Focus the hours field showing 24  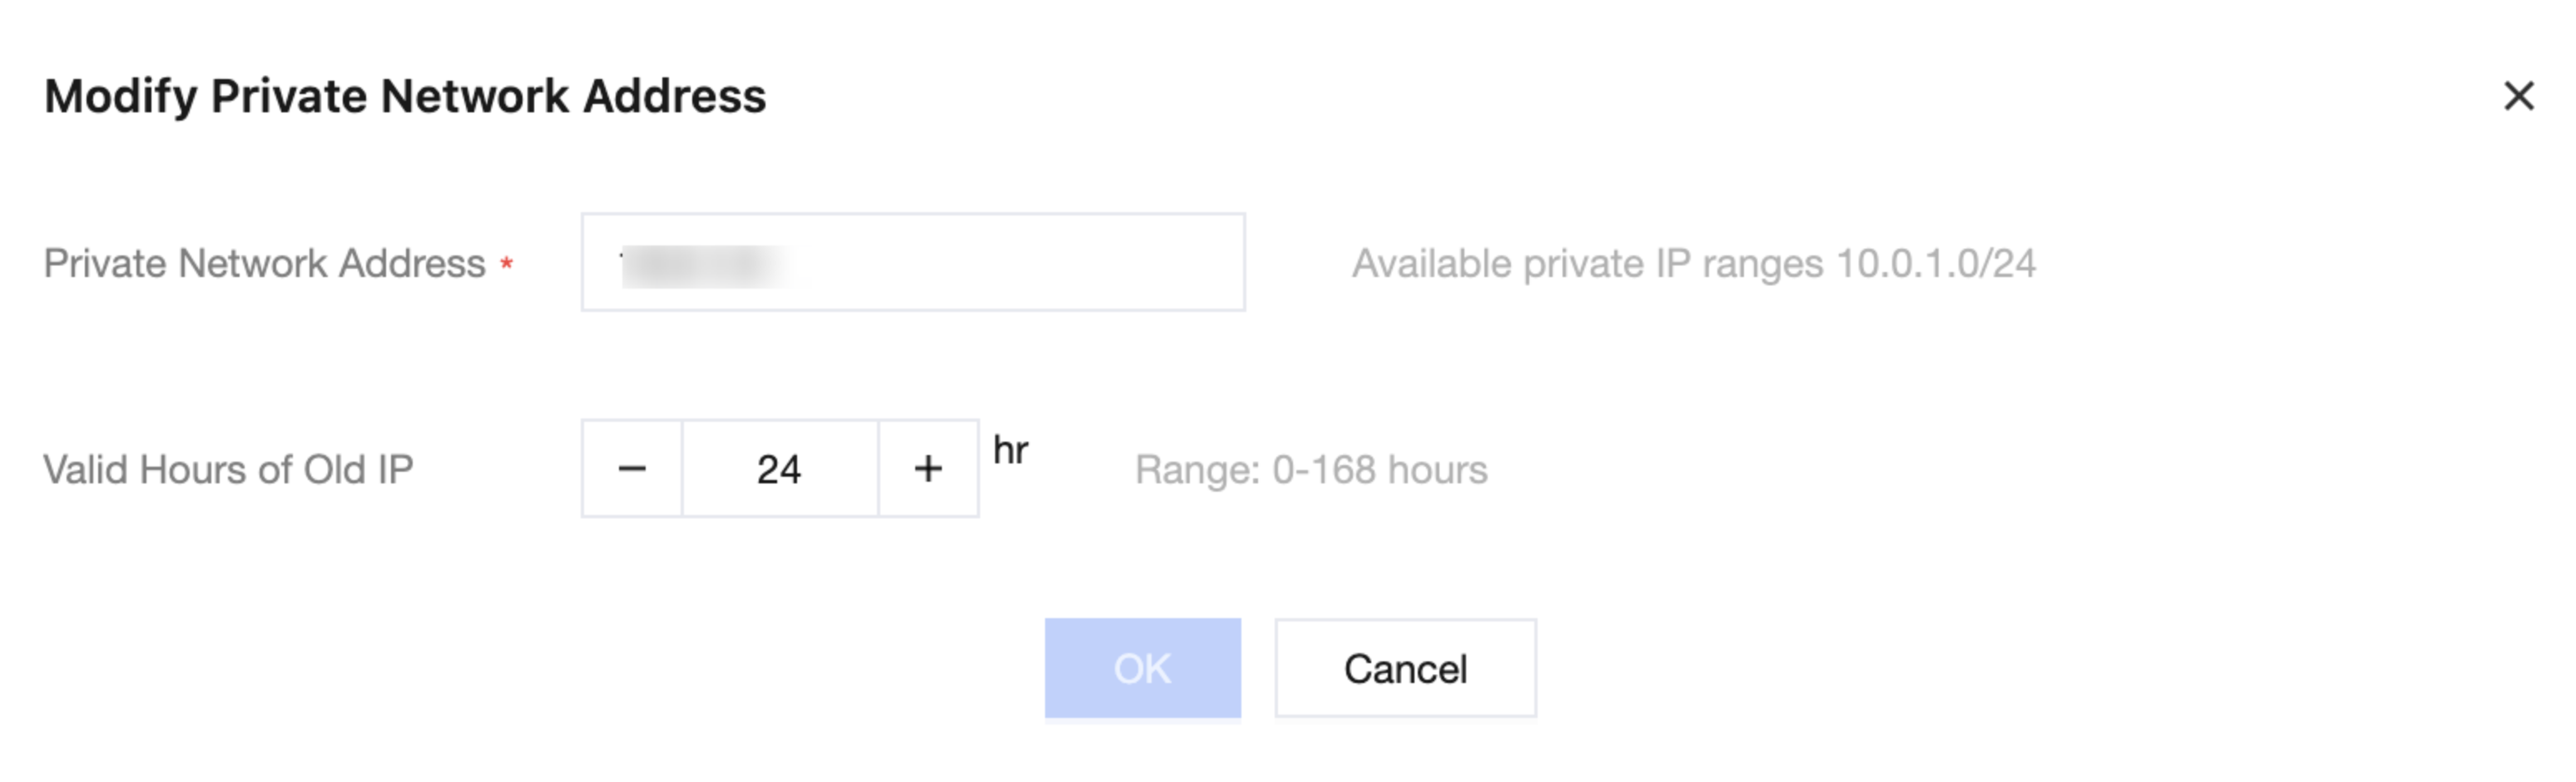click(x=779, y=469)
